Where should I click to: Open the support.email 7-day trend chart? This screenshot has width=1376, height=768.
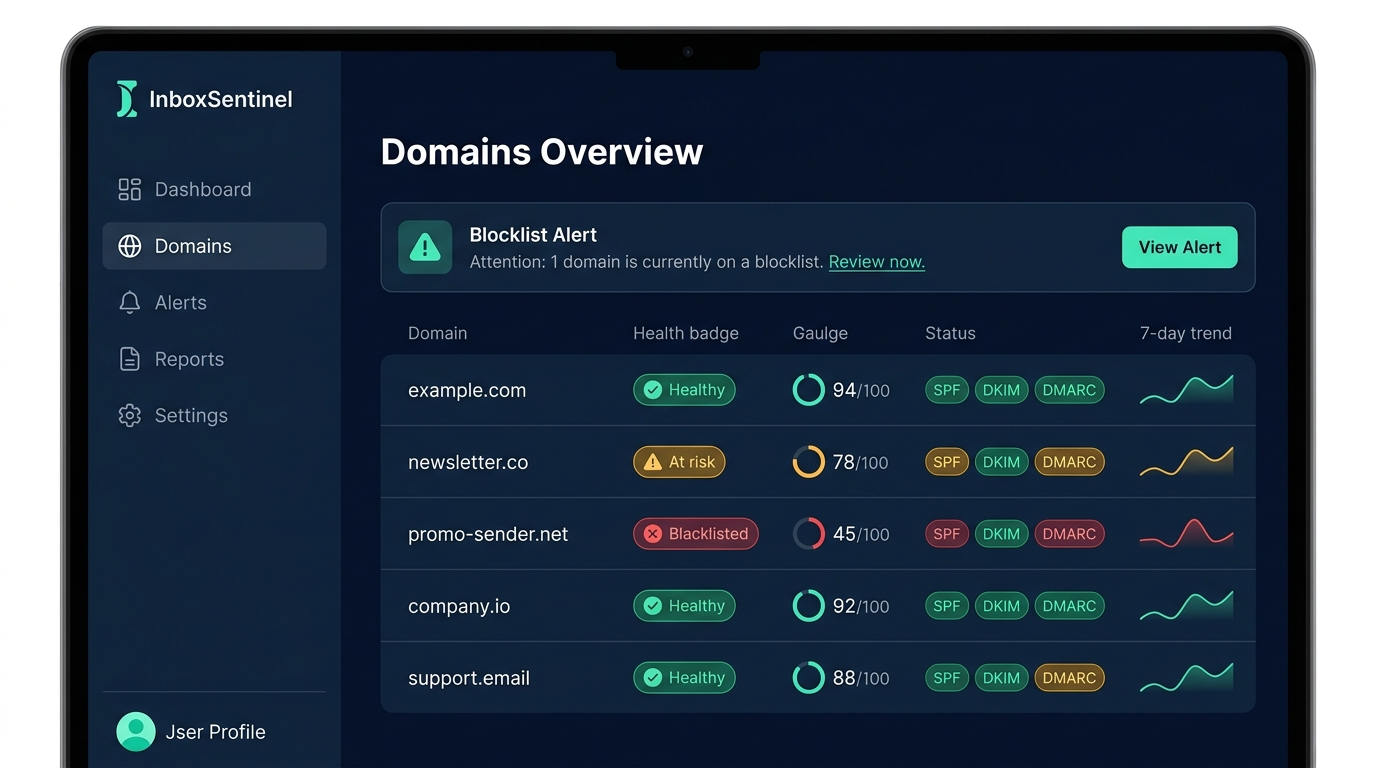coord(1186,678)
